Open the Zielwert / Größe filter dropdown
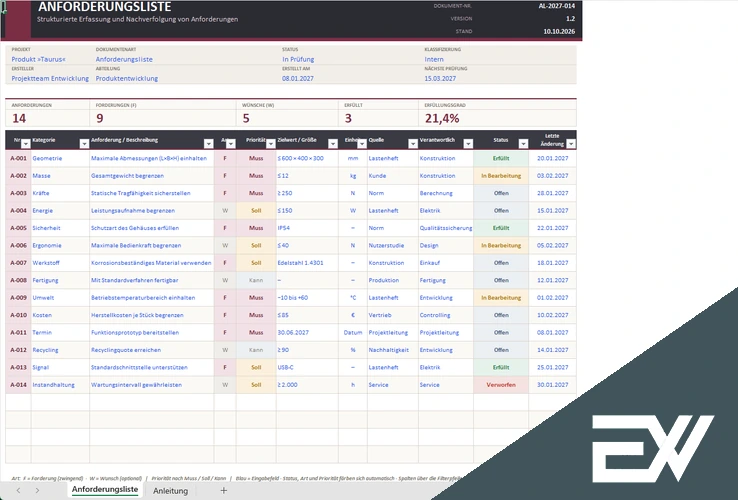738x500 pixels. [x=333, y=144]
